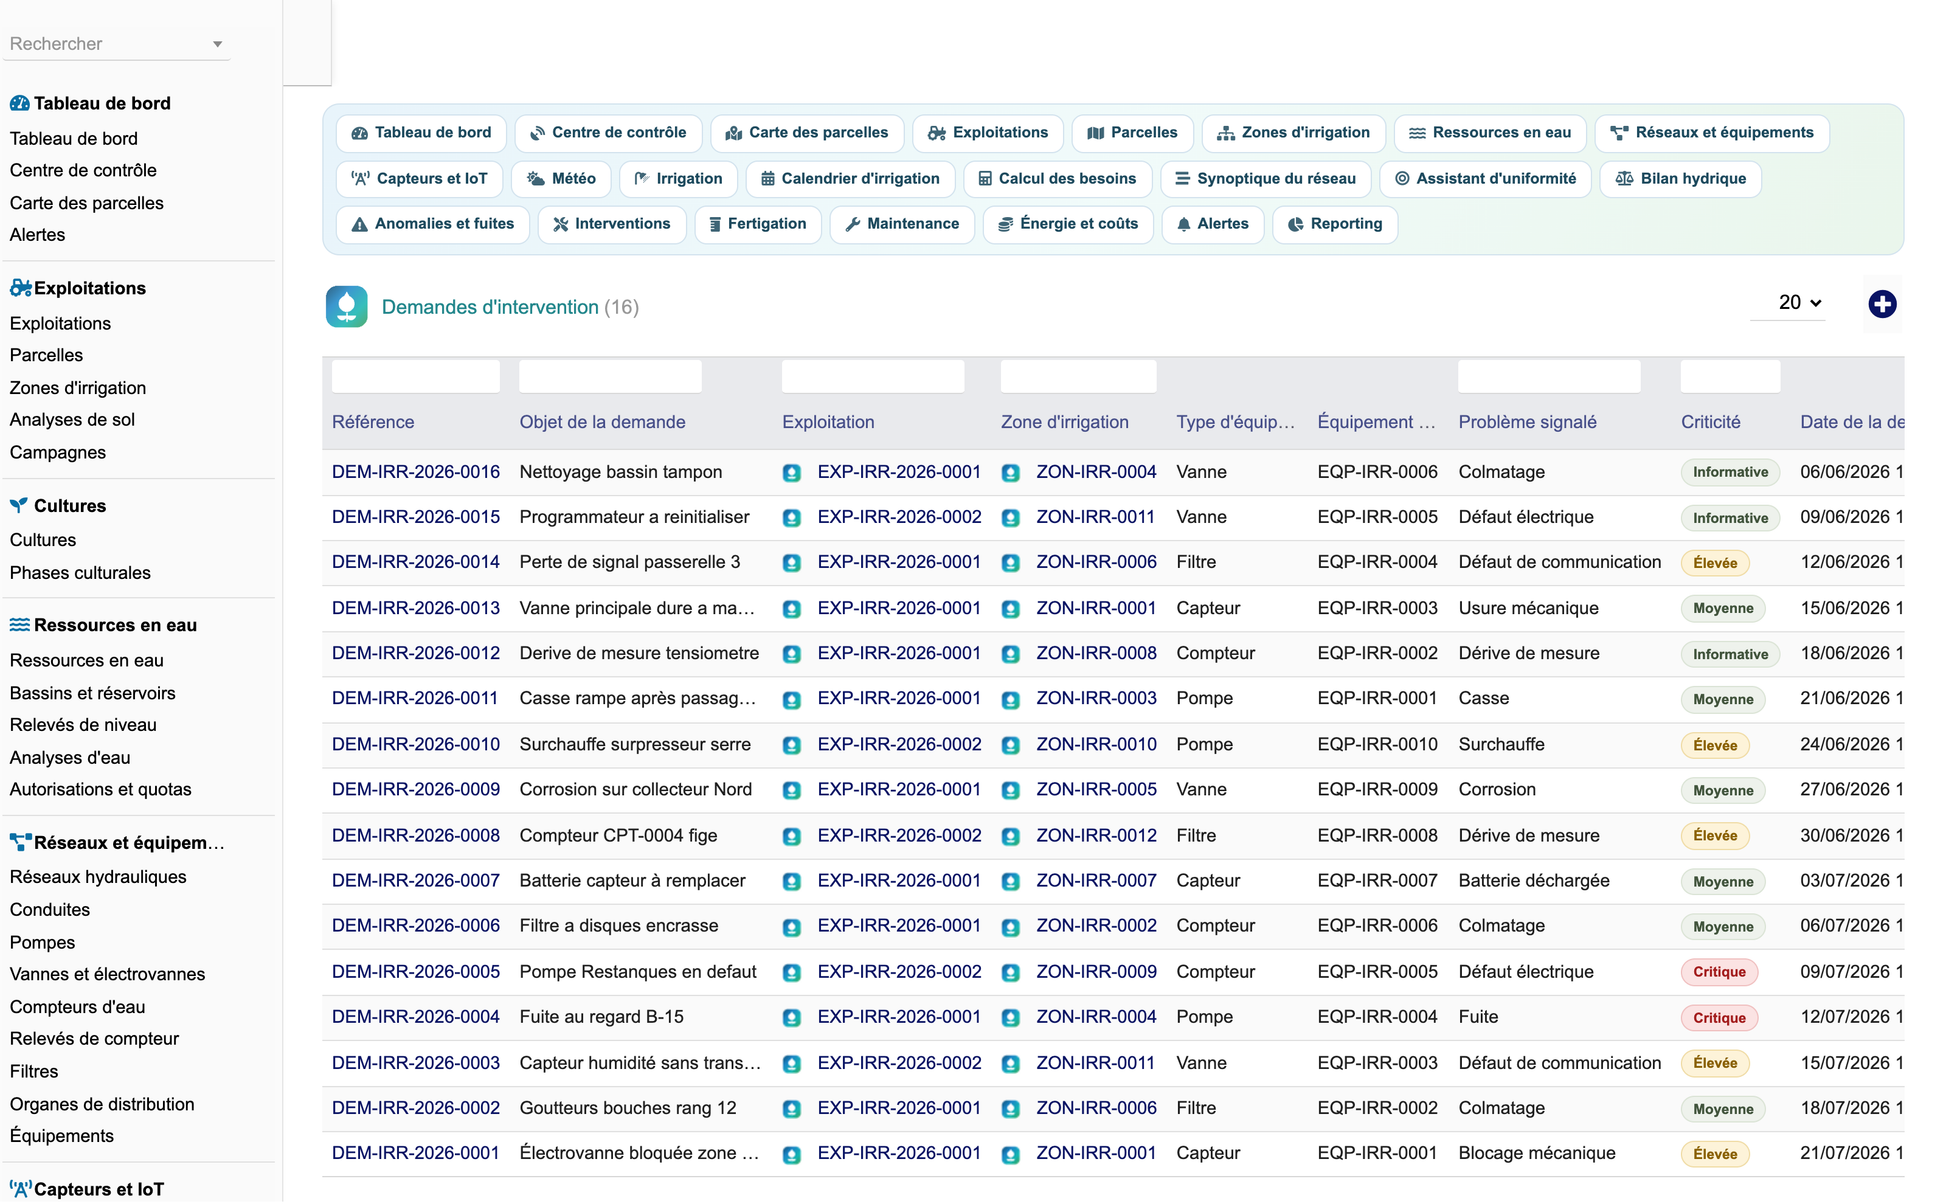Open Synoptique du réseau pill
Image resolution: width=1946 pixels, height=1204 pixels.
click(x=1265, y=179)
